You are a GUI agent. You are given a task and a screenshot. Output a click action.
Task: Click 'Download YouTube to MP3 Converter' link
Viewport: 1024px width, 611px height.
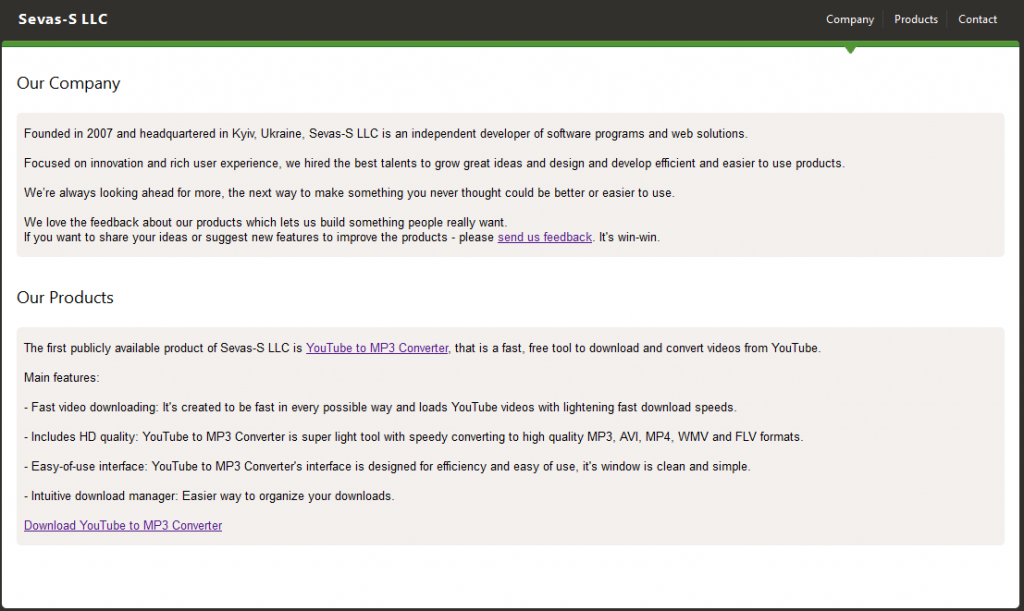coord(123,525)
